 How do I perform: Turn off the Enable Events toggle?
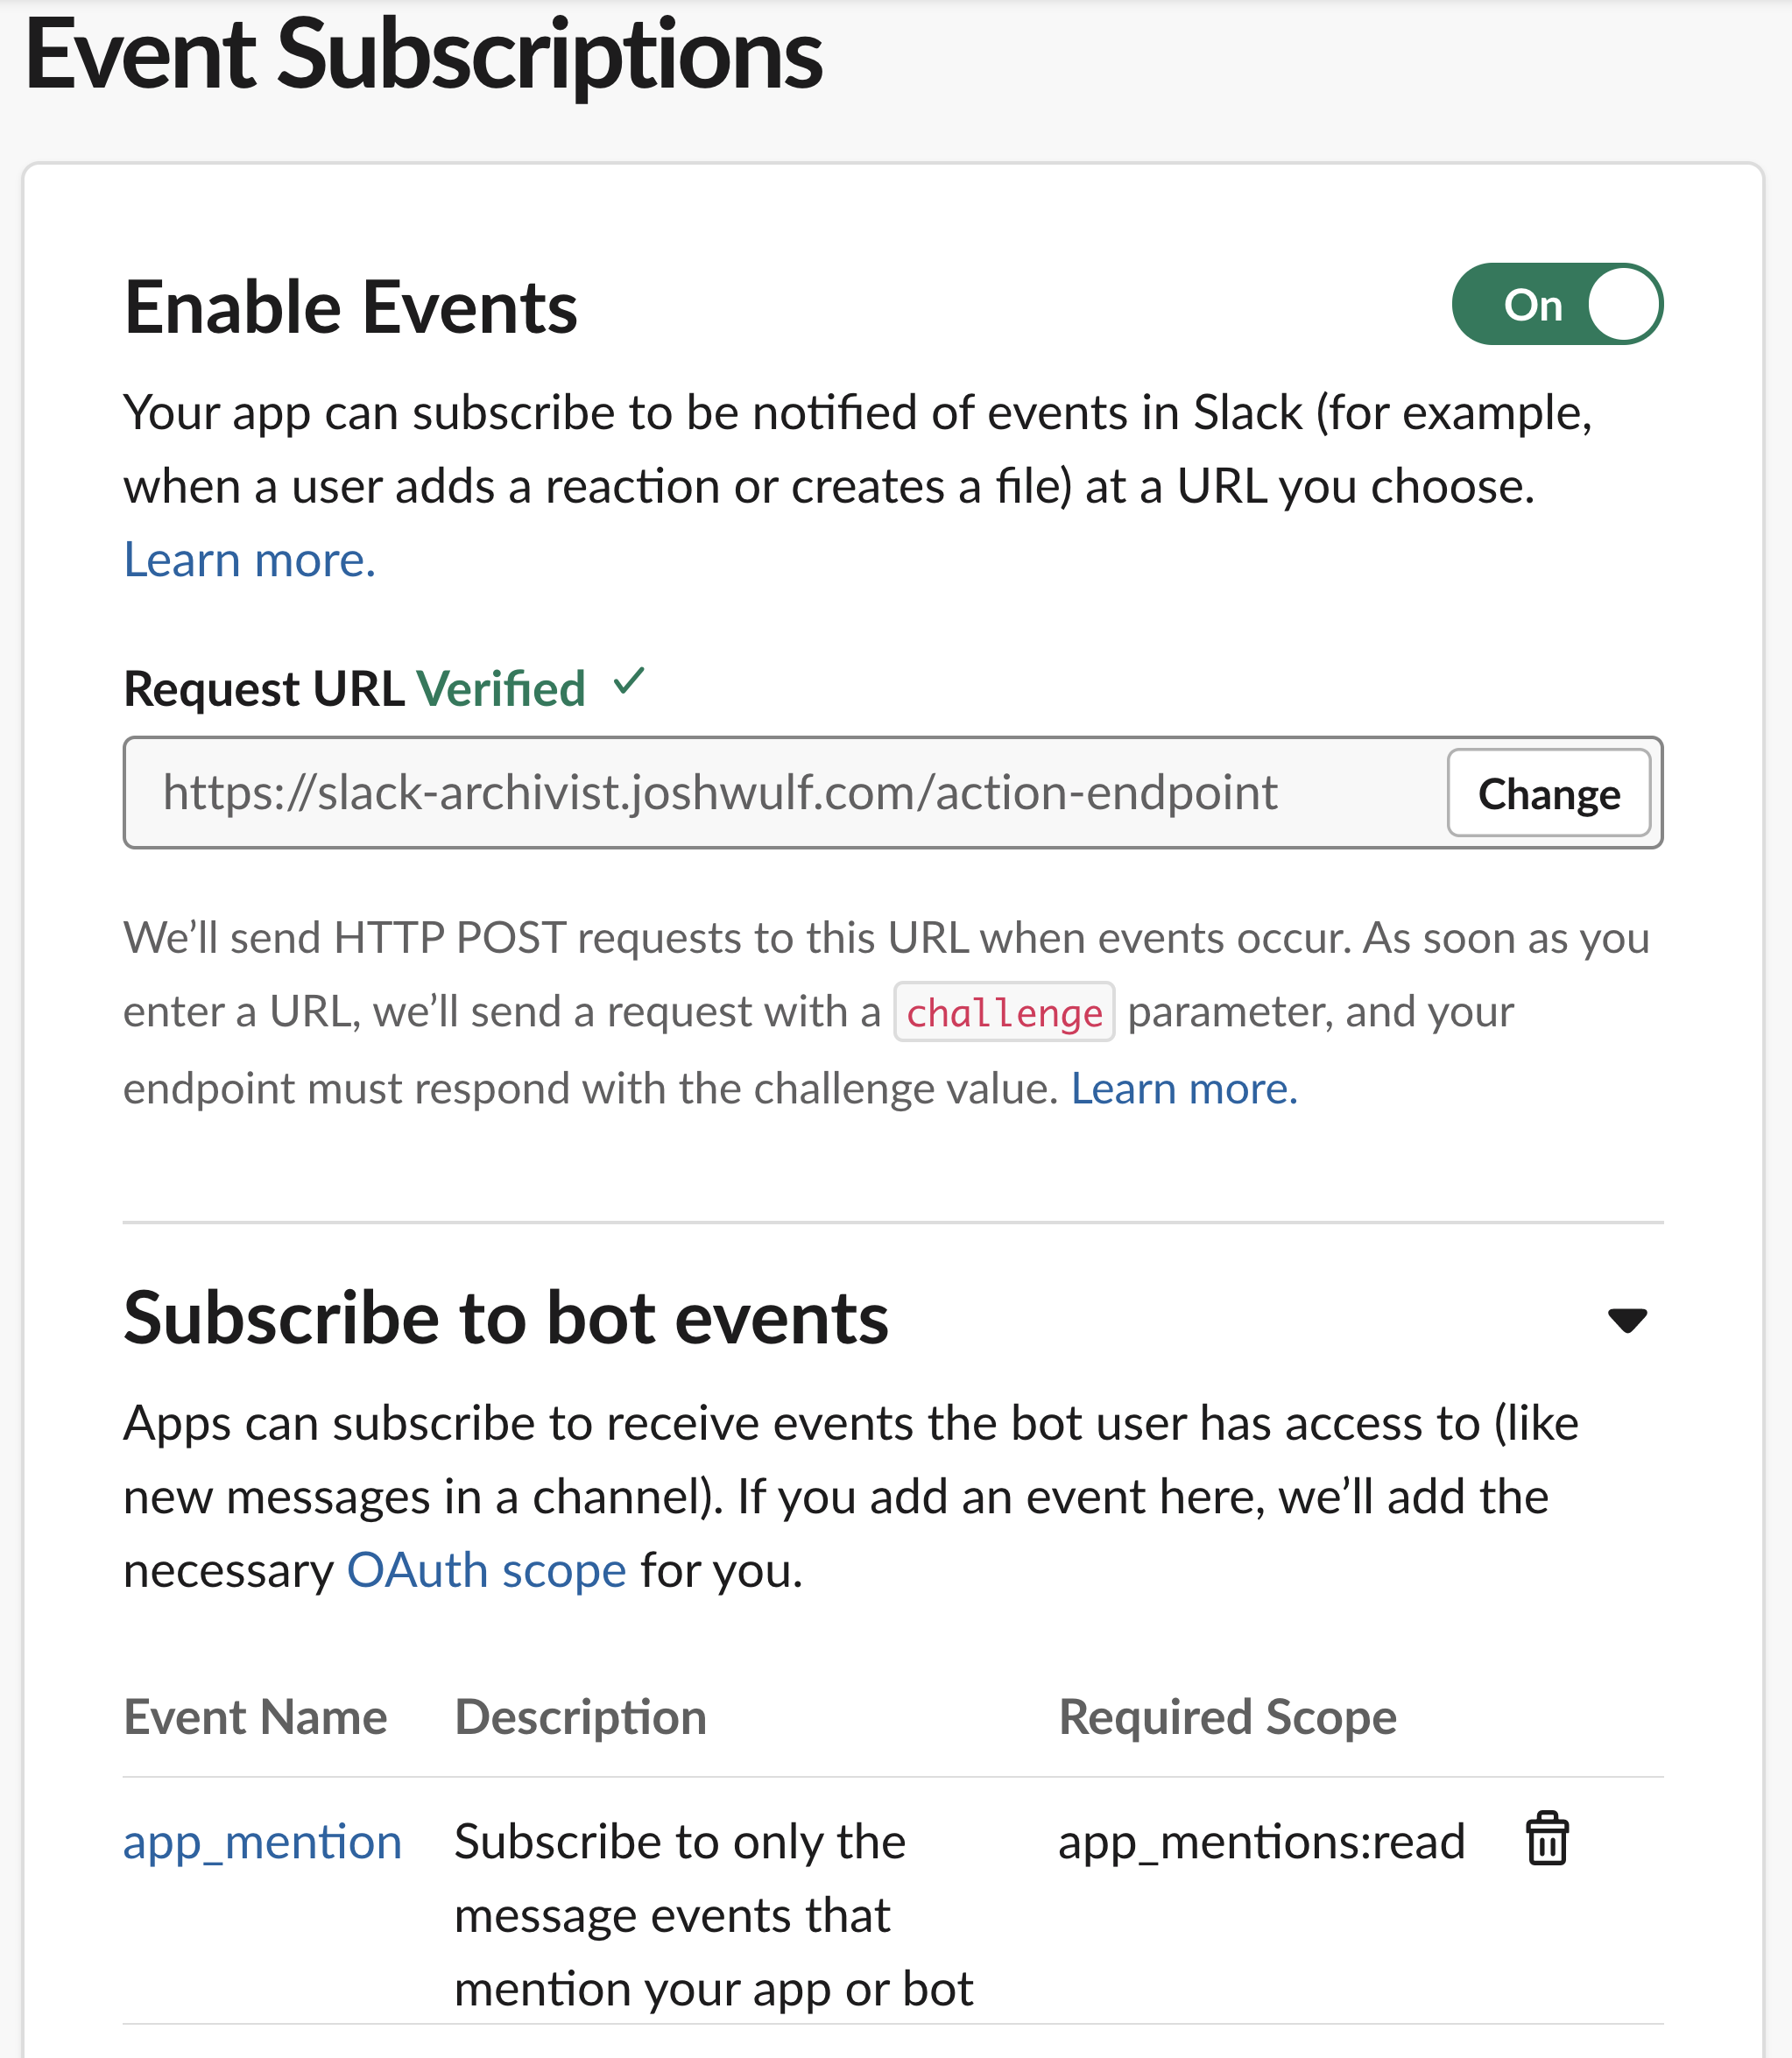pyautogui.click(x=1556, y=304)
